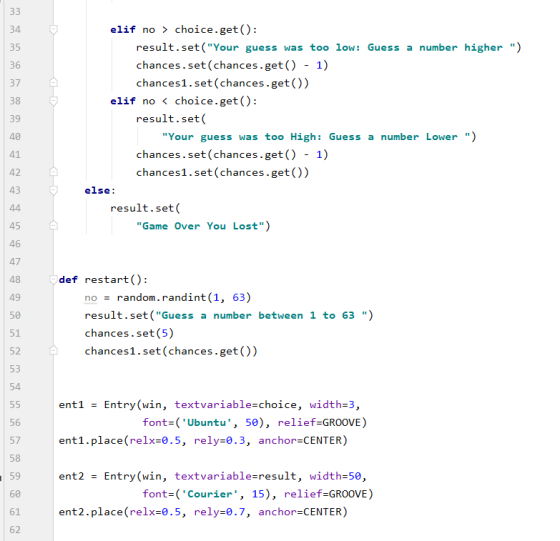Click line number 55 in gutter
Viewport: 560px width, 541px height.
[x=15, y=405]
